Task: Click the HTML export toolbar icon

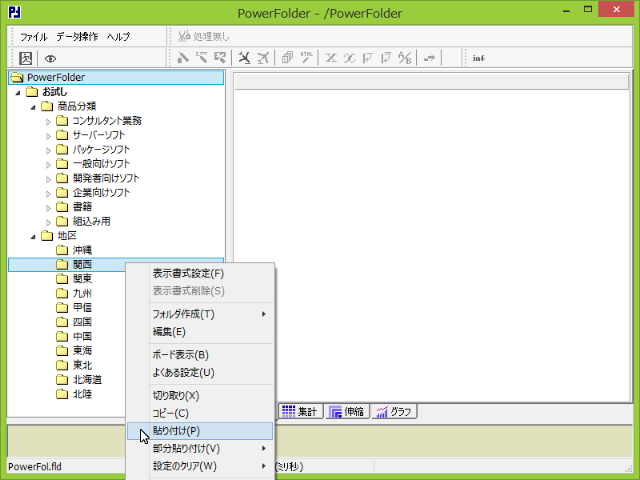Action: [x=307, y=58]
